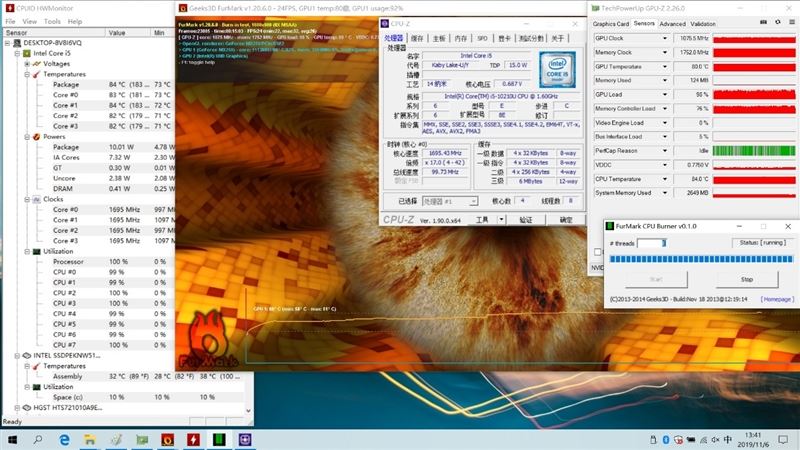This screenshot has height=450, width=800.
Task: Switch to the GPU-Z Graphics Card tab
Action: [x=611, y=24]
